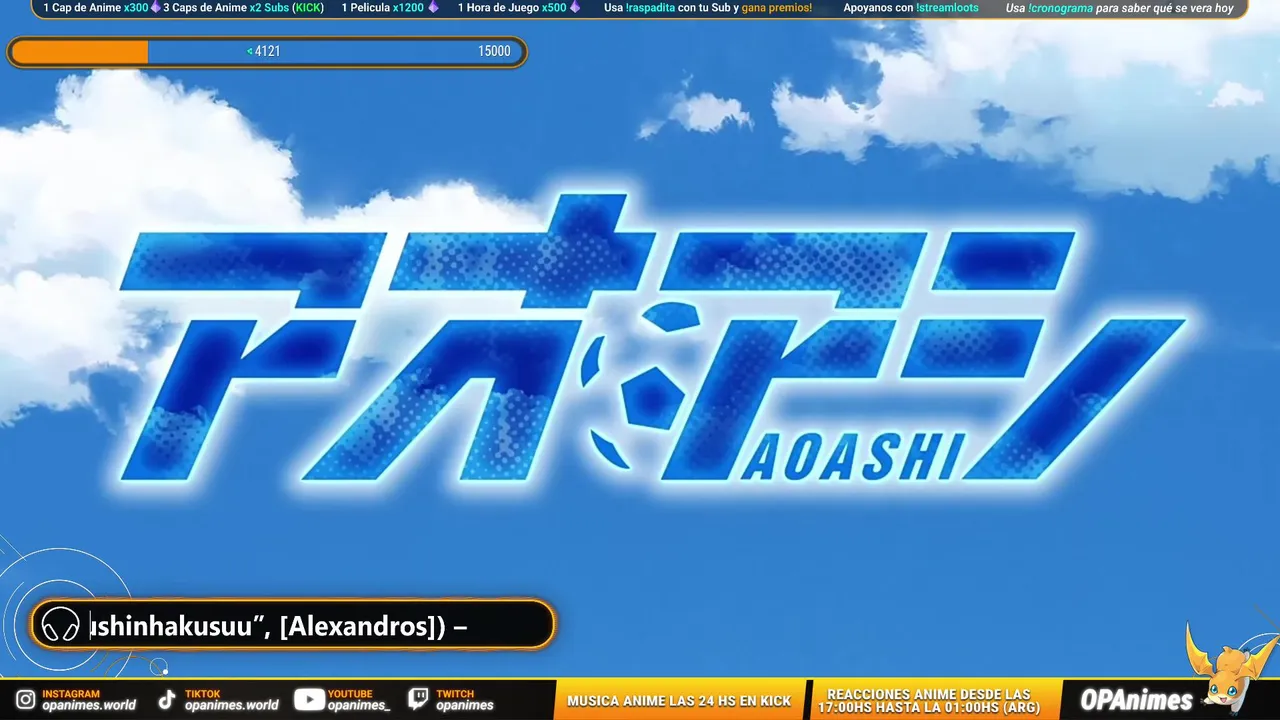1280x720 pixels.
Task: Click the TikTok logo icon
Action: [x=168, y=700]
